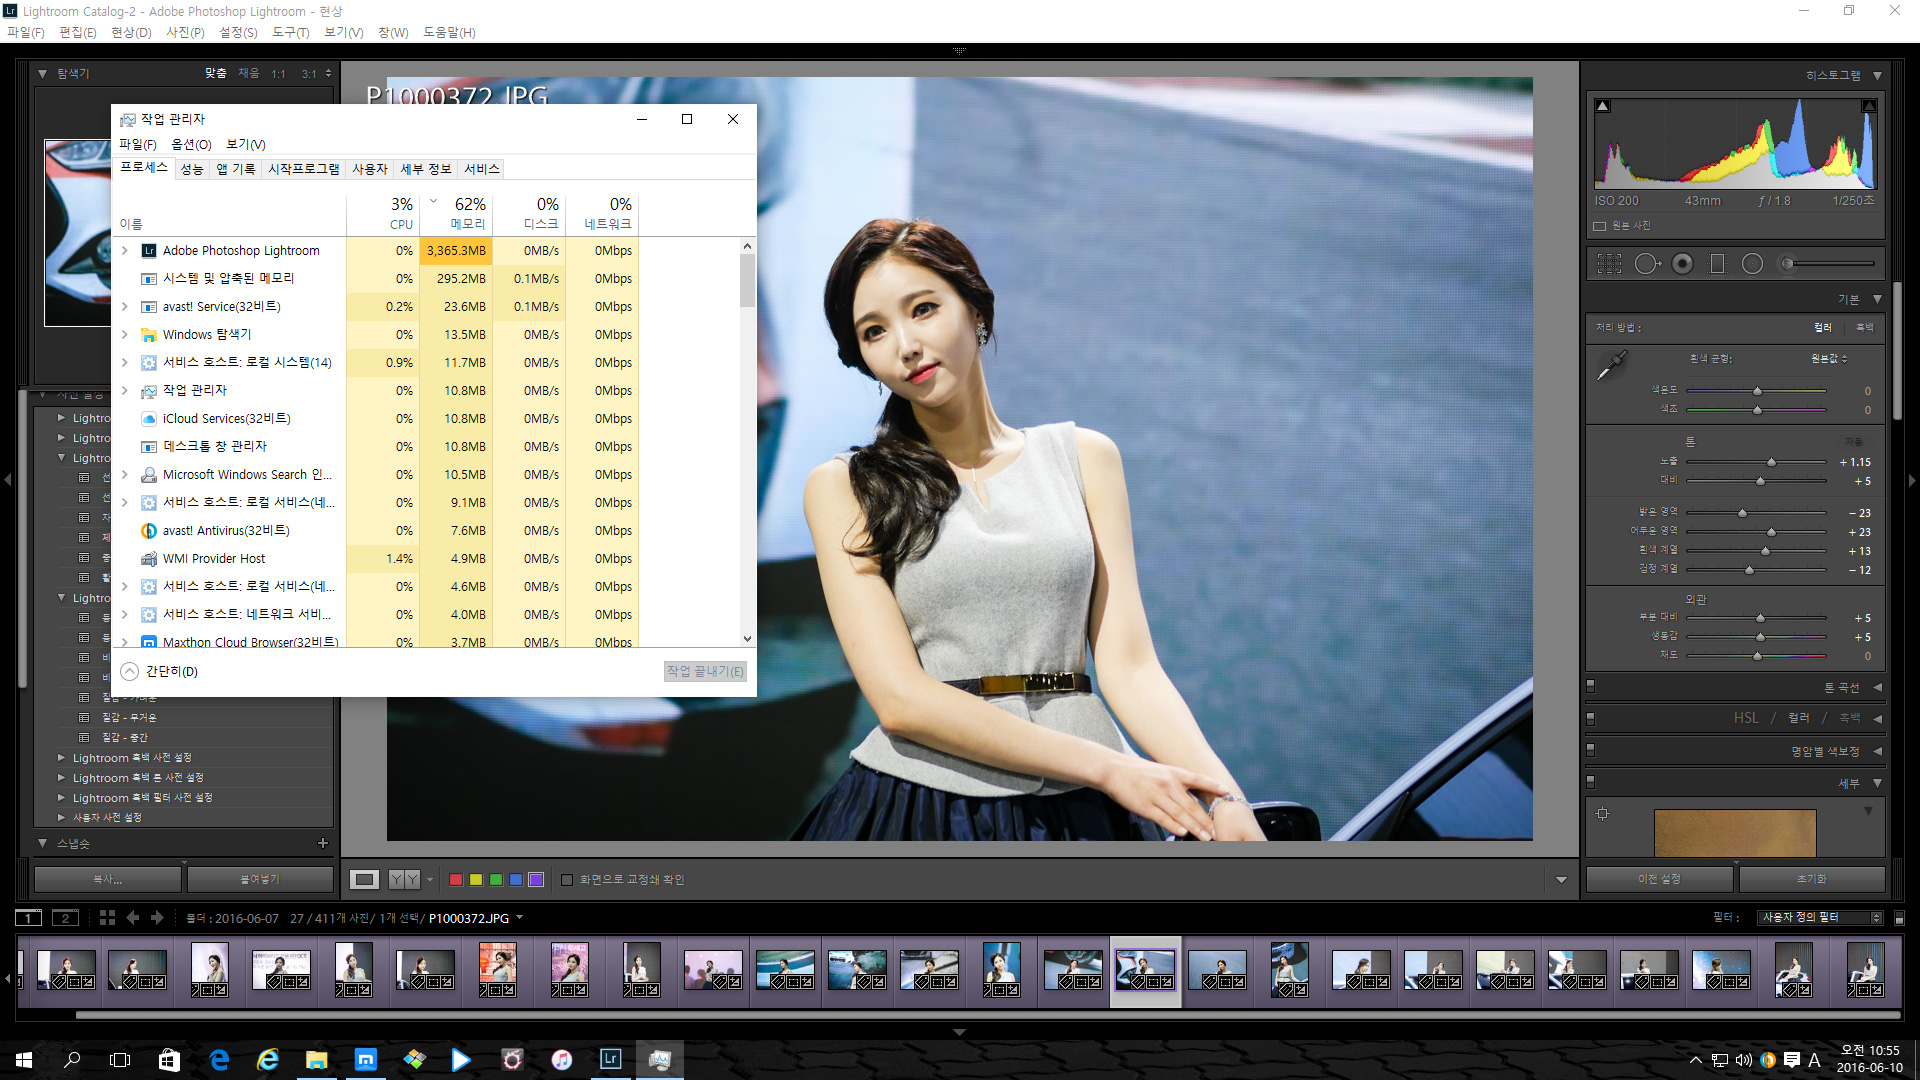This screenshot has height=1080, width=1920.
Task: Click the add Snapshot plus icon
Action: pyautogui.click(x=322, y=843)
